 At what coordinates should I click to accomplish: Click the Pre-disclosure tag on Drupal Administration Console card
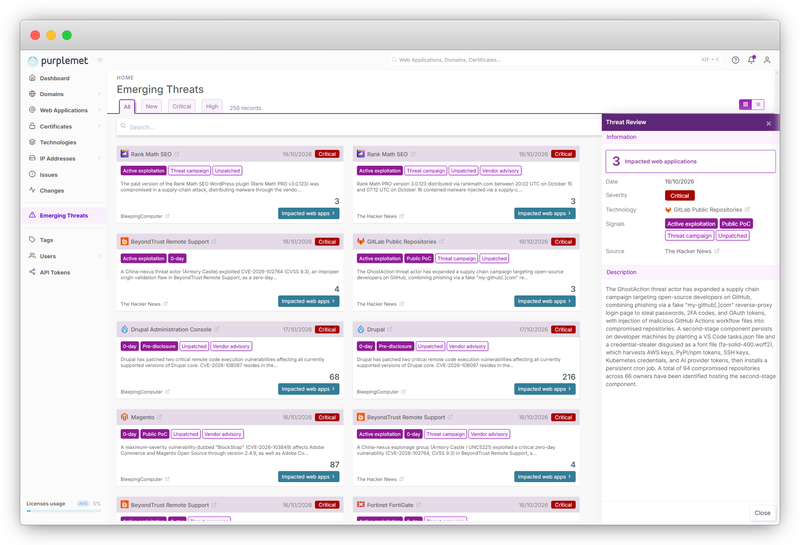coord(159,346)
